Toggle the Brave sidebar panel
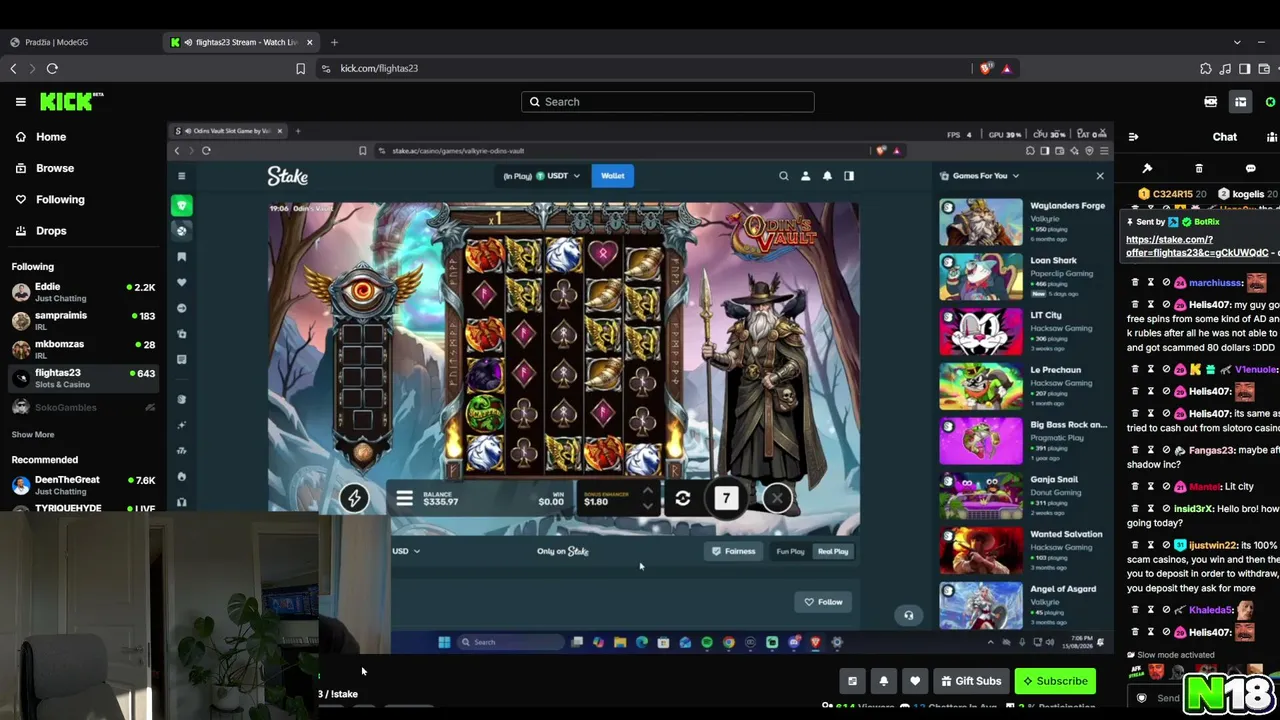Image resolution: width=1280 pixels, height=720 pixels. (1244, 68)
